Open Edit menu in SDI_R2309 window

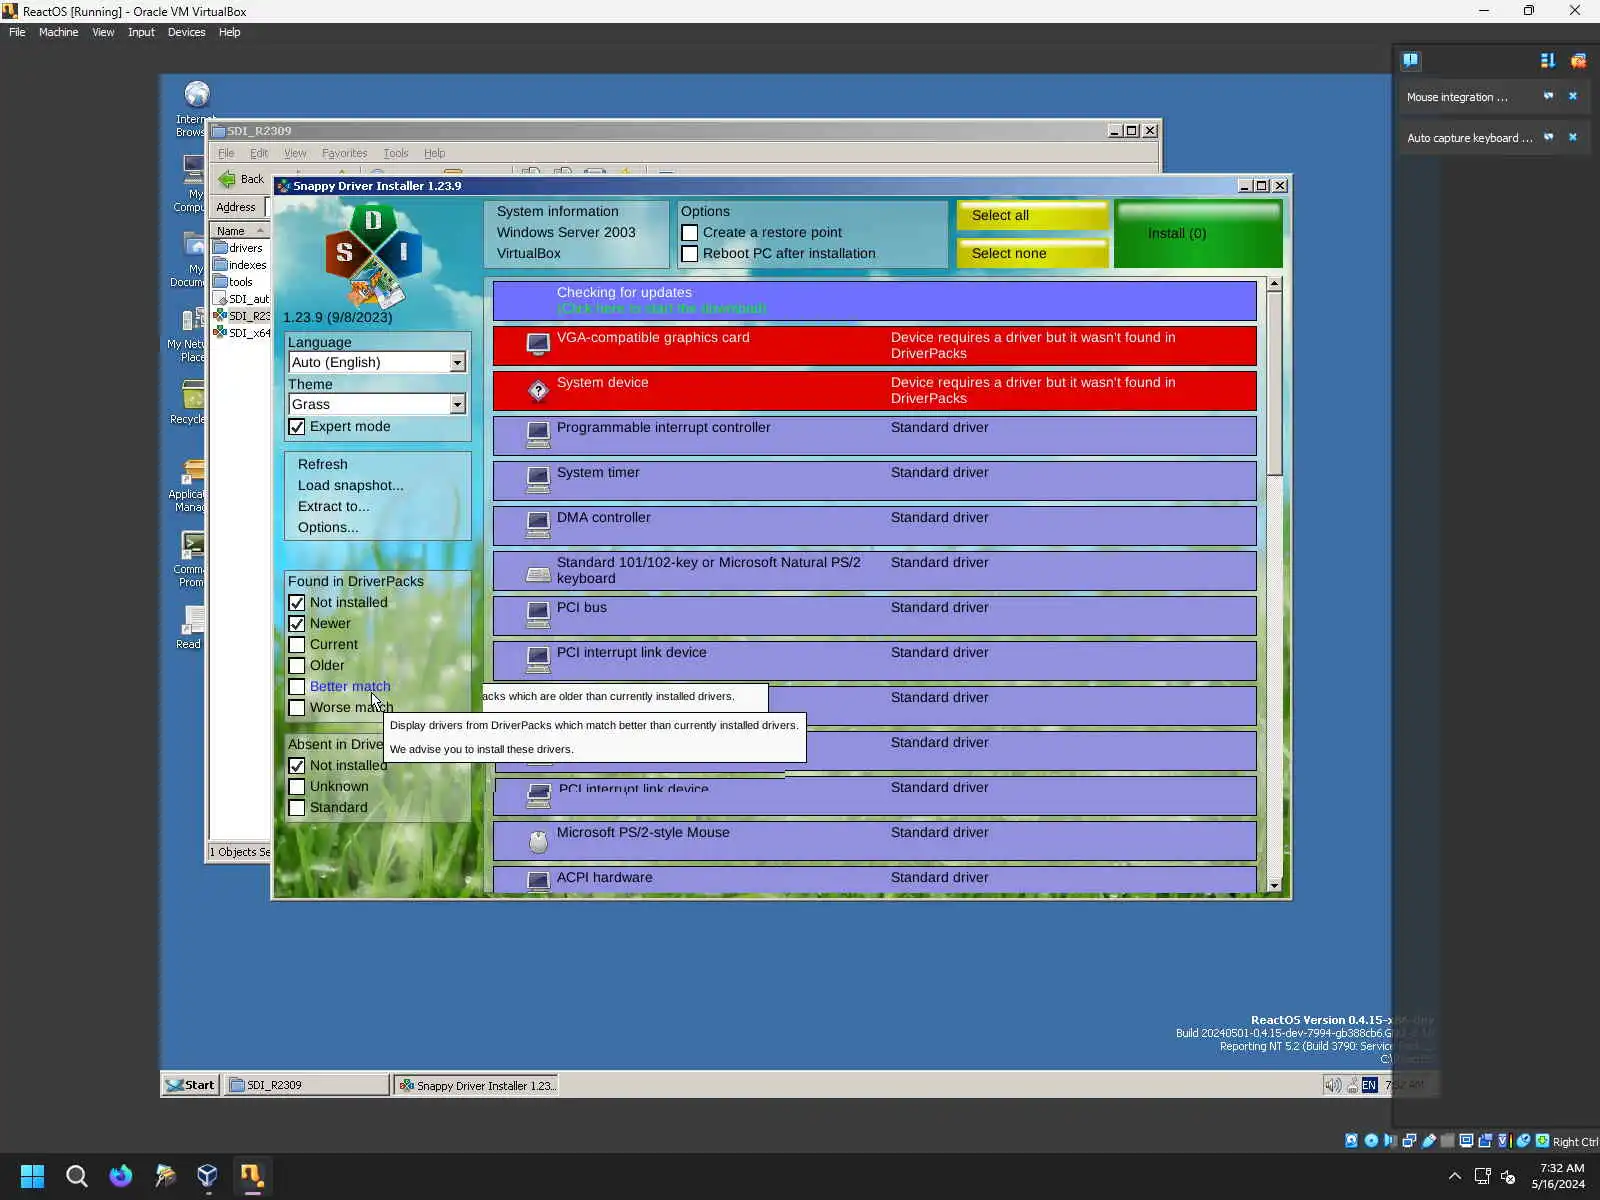point(259,153)
